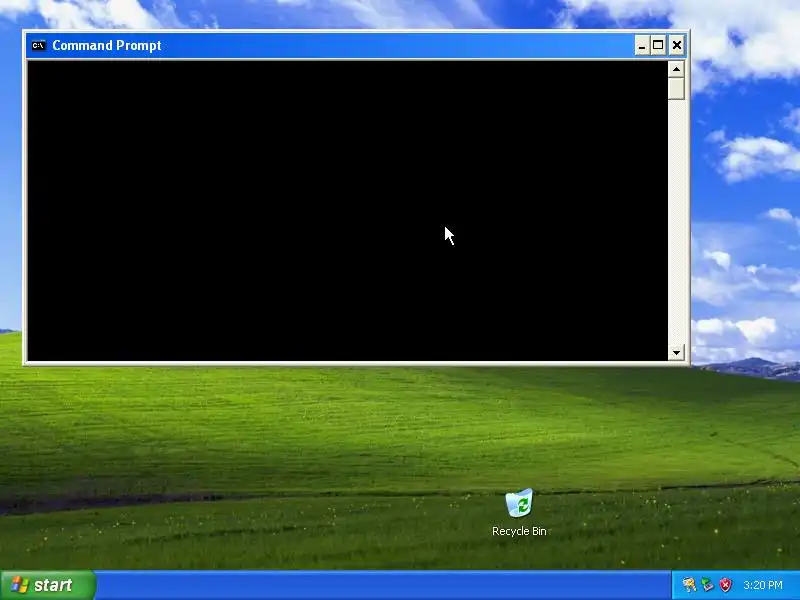Click the Command Prompt title bar icon
Viewport: 800px width, 600px height.
38,45
